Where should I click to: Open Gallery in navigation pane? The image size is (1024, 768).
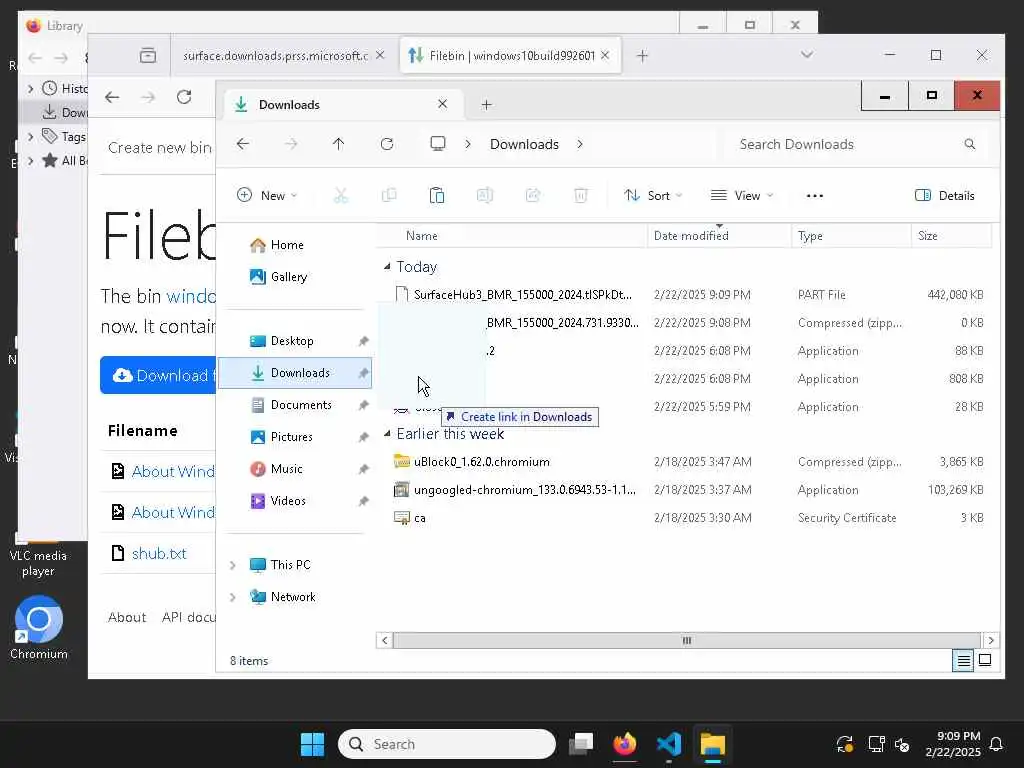(279, 277)
